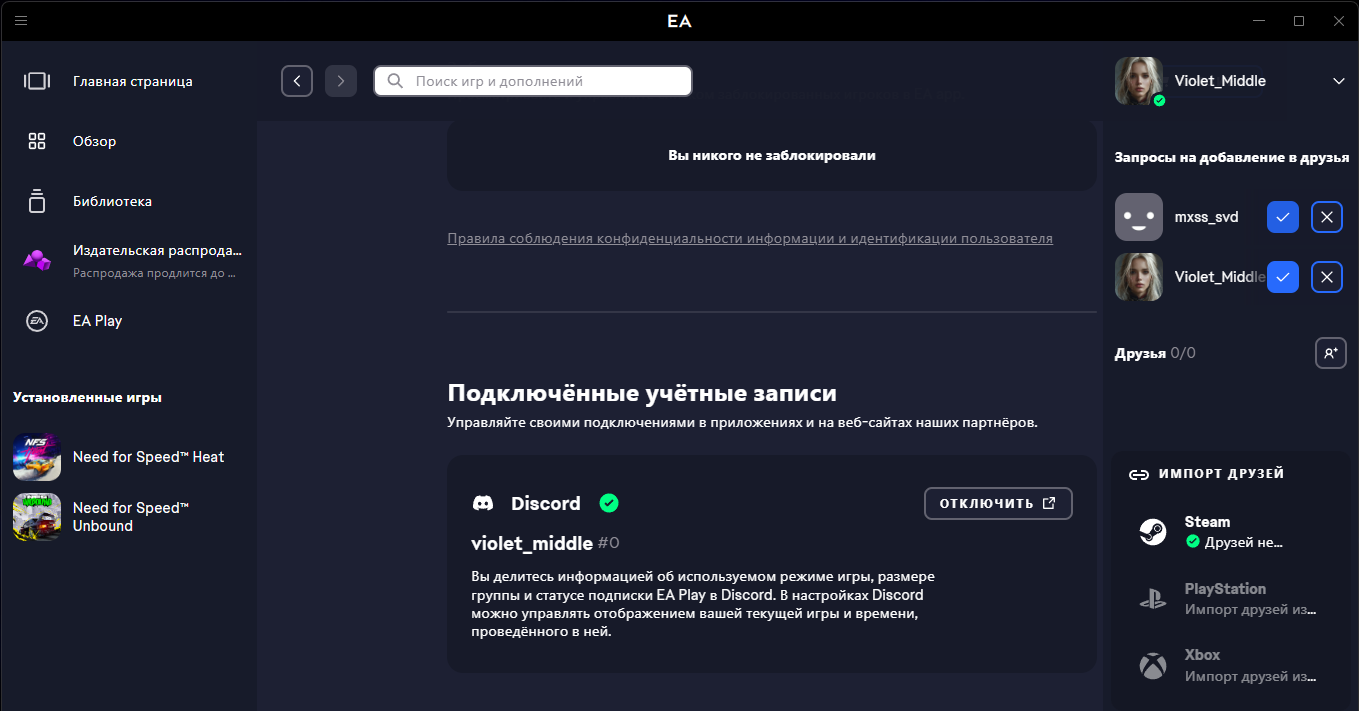
Task: Open the hamburger menu icon
Action: [x=21, y=20]
